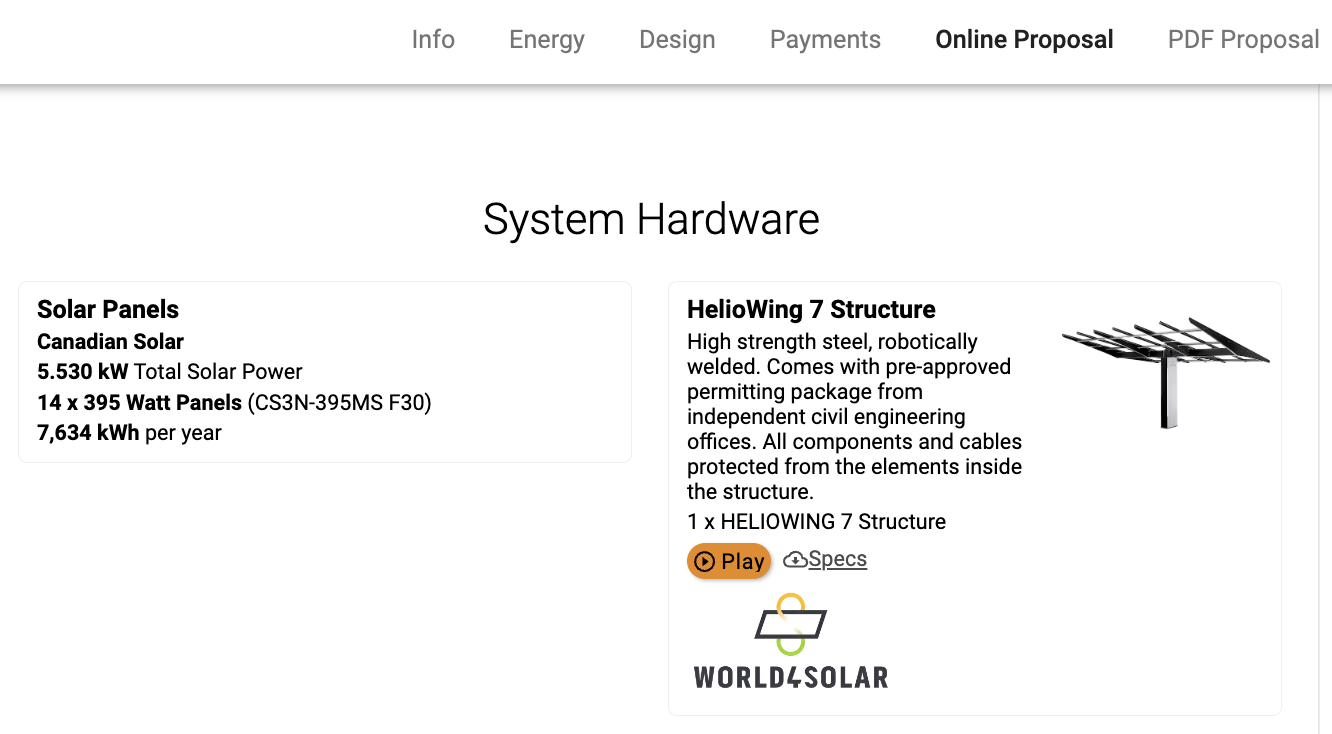Navigate to the Design section
Screen dimensions: 1332x734
[677, 39]
